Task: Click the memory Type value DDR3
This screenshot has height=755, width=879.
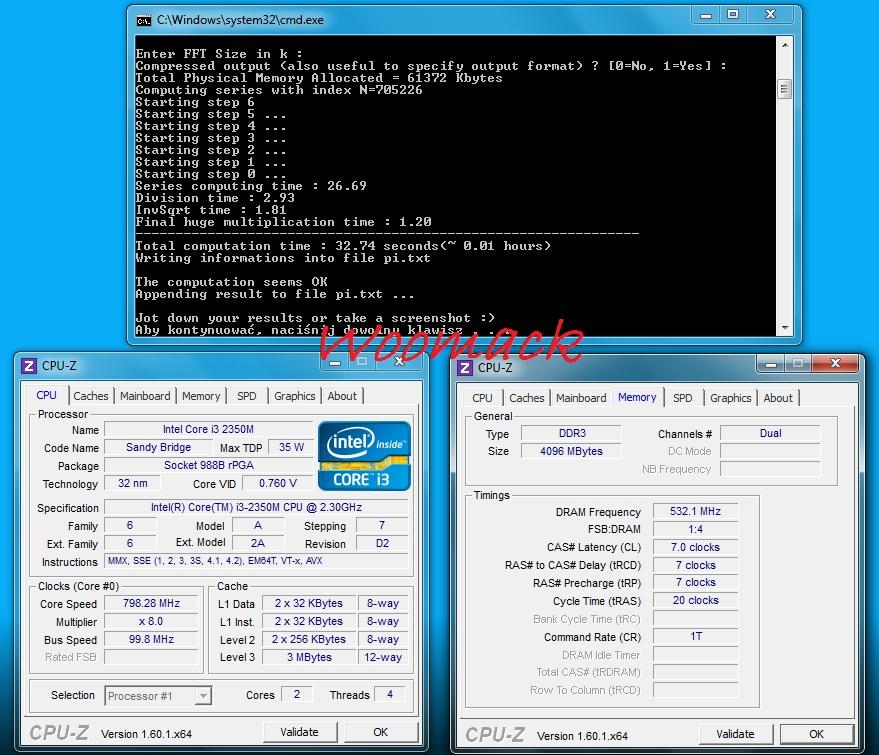Action: coord(572,433)
